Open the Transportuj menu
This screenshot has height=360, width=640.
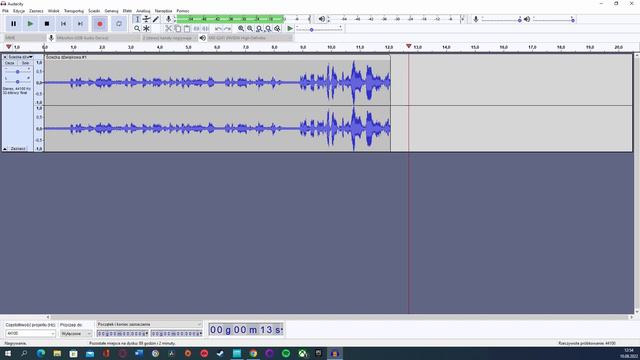74,11
